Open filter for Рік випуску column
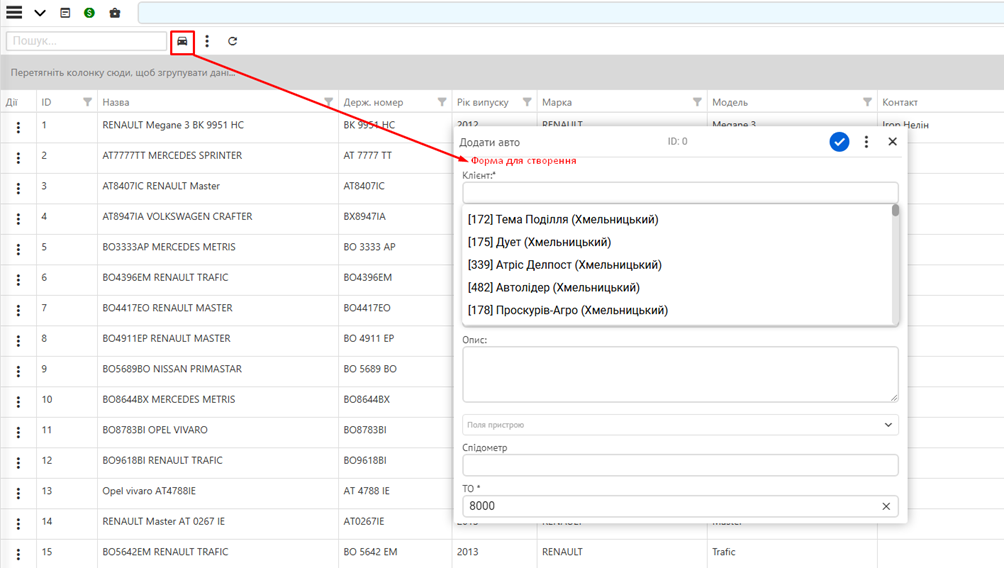 (527, 102)
